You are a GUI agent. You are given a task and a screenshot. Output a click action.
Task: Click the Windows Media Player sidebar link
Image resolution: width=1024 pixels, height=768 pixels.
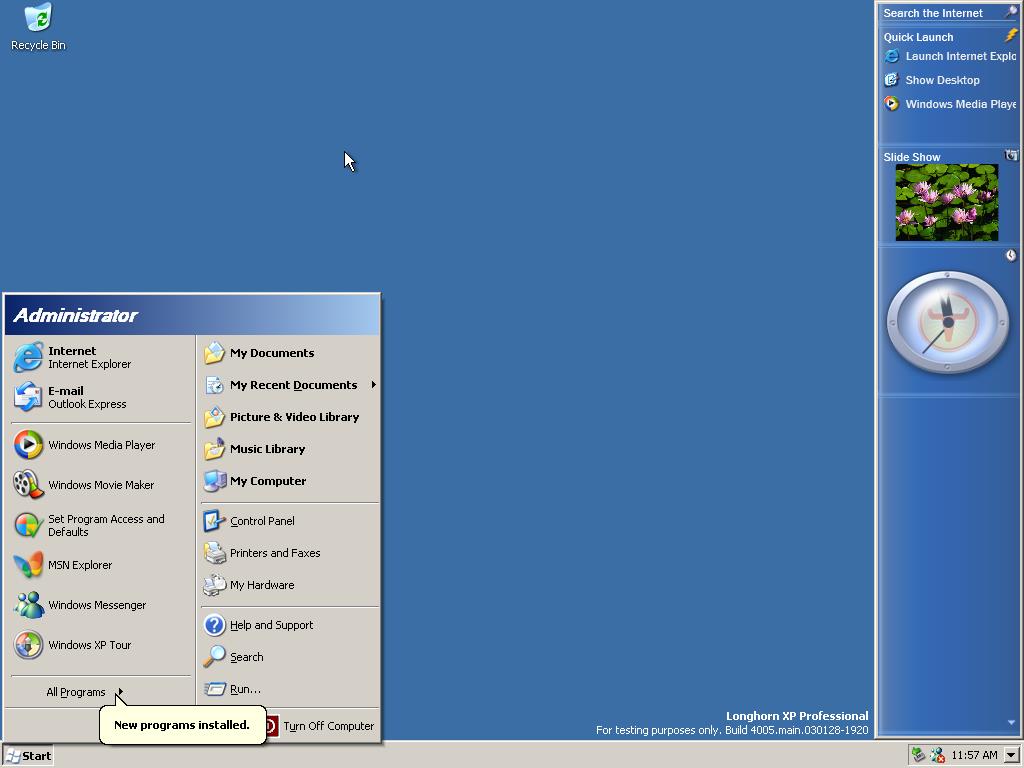[x=961, y=104]
